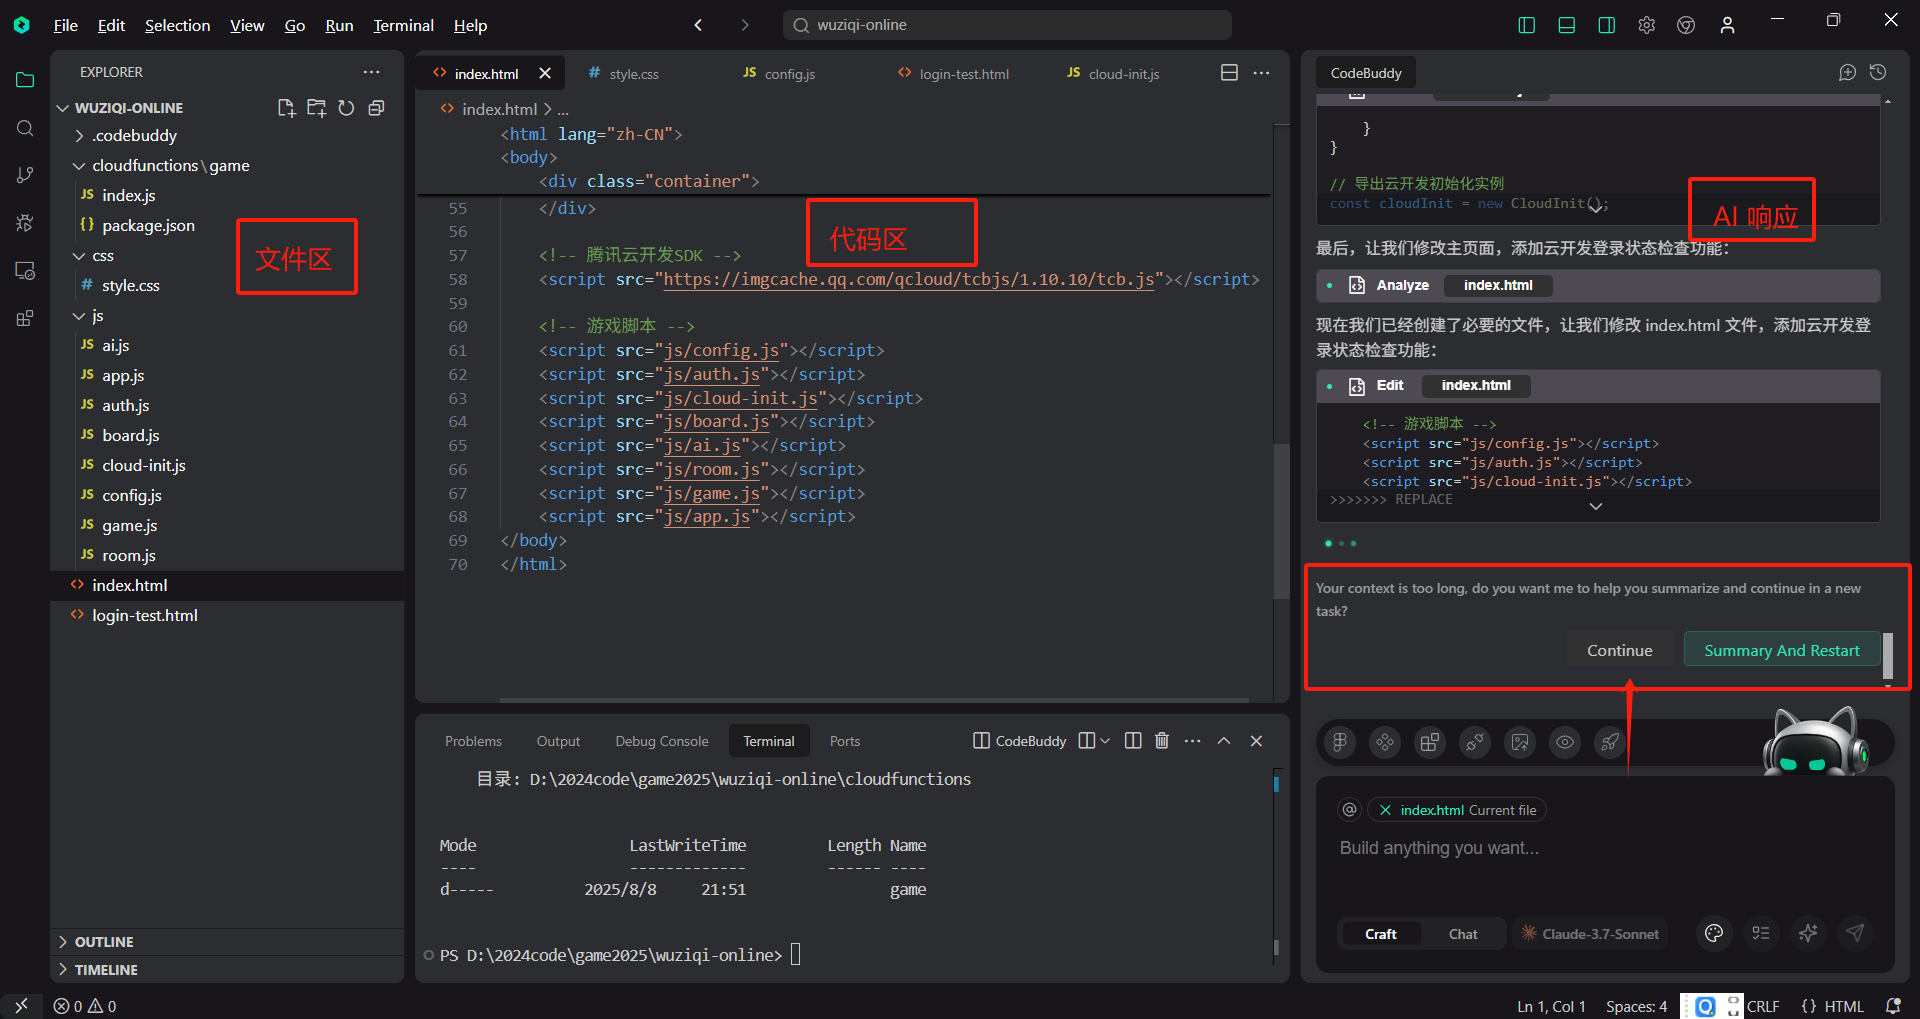Click the palette icon in chat input
The image size is (1920, 1019).
(x=1714, y=933)
